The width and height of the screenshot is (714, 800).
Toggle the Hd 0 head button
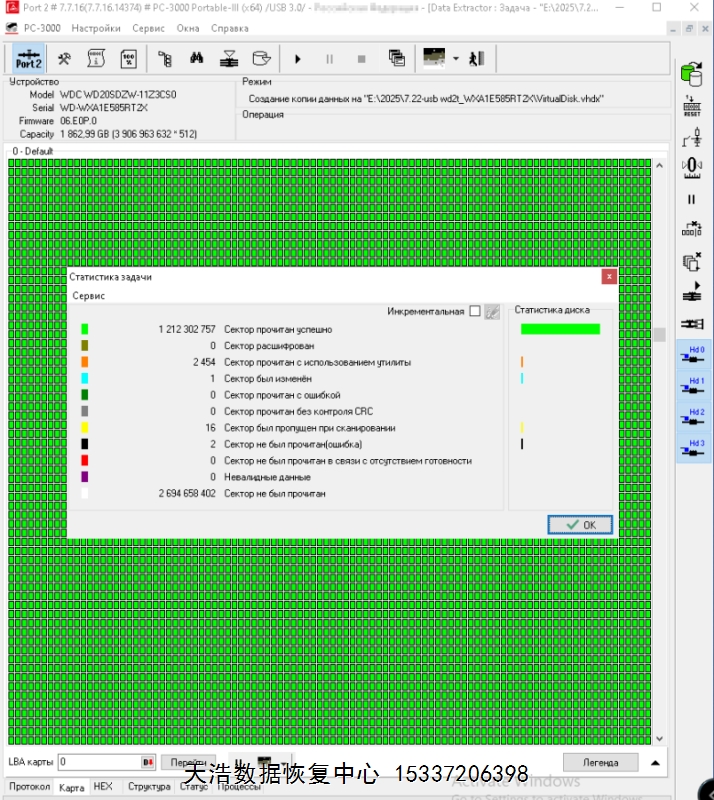click(x=691, y=355)
